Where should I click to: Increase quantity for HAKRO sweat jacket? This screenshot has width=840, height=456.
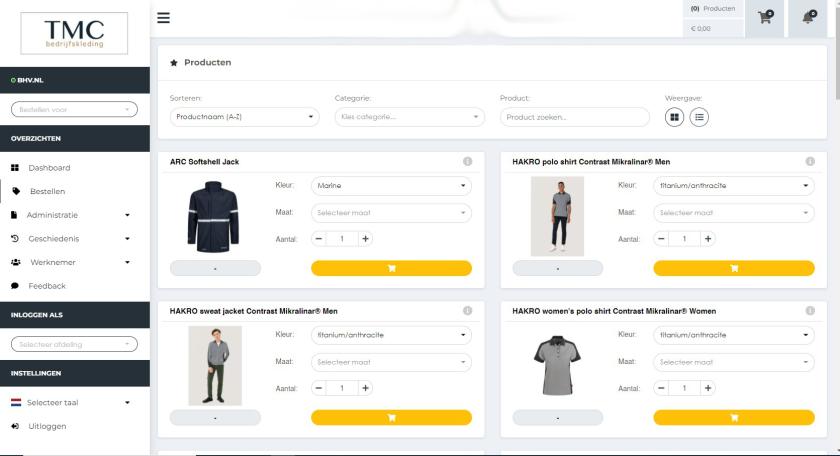[365, 388]
